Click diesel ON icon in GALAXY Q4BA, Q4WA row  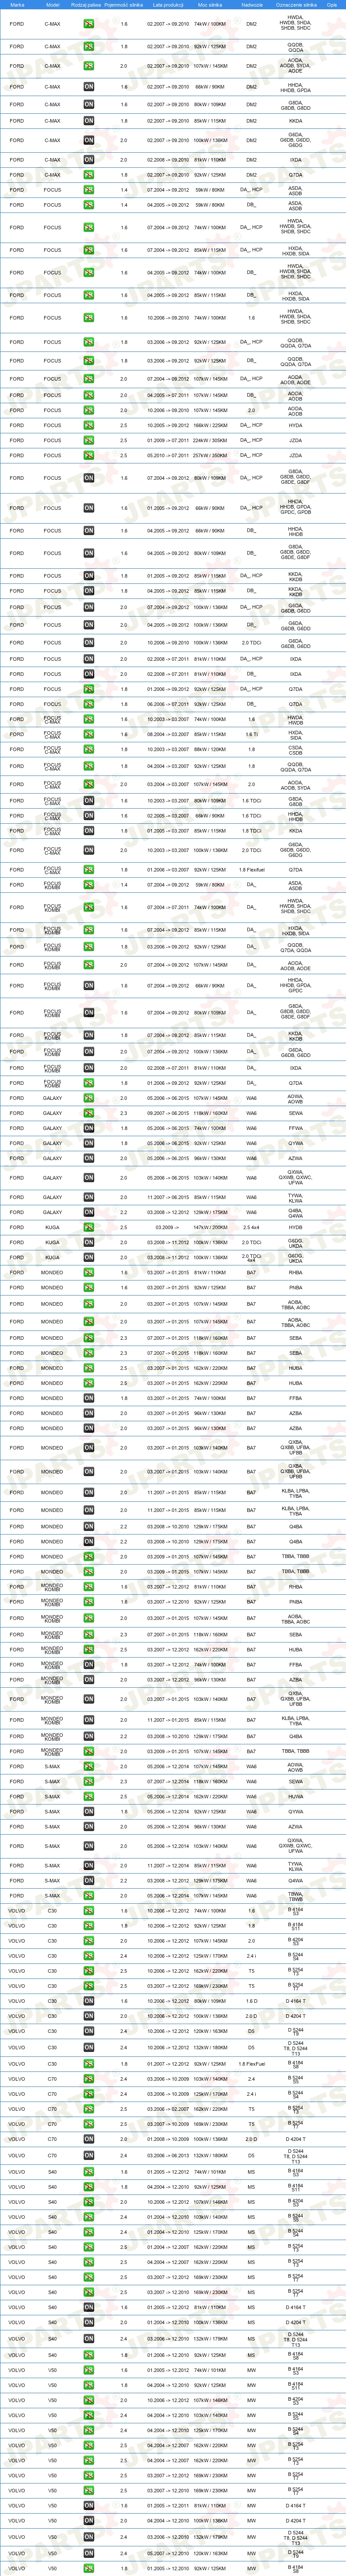pyautogui.click(x=89, y=1212)
